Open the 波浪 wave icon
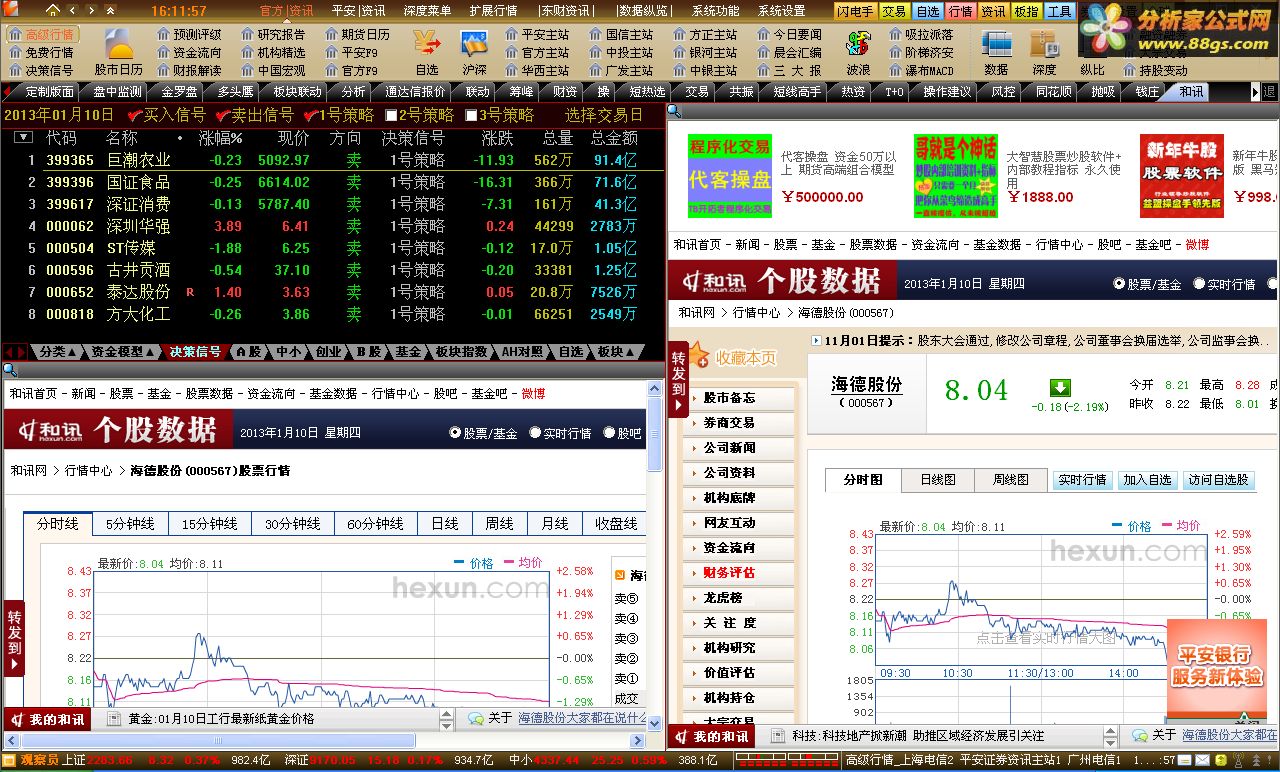 (x=858, y=44)
